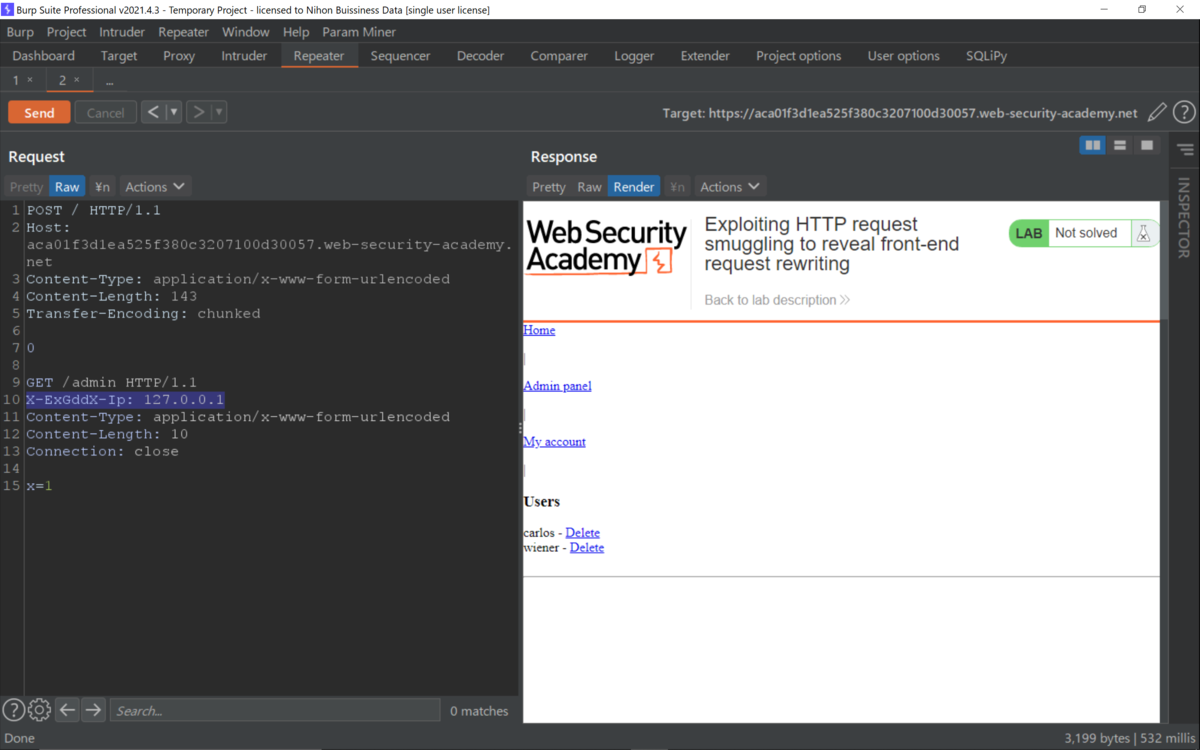Open the Param Miner menu
1200x750 pixels.
click(359, 32)
